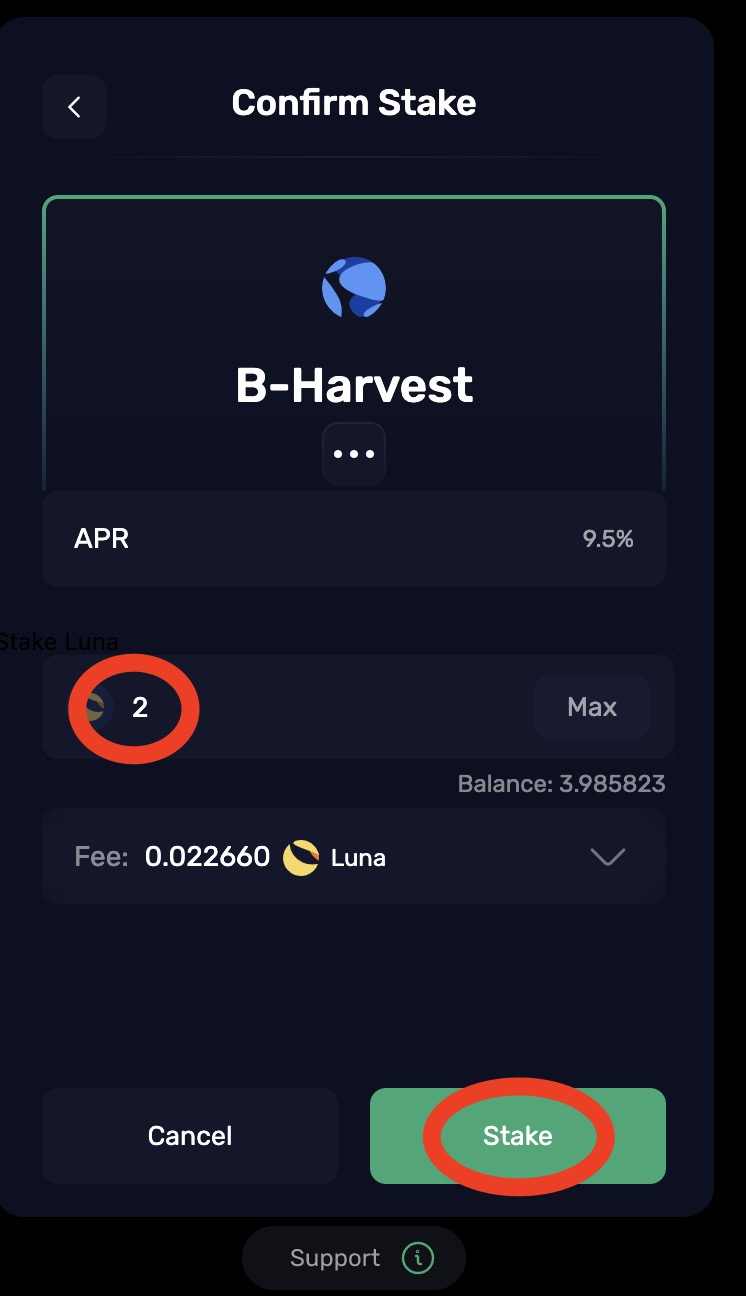Go back using the left arrow button
The width and height of the screenshot is (746, 1296).
74,107
